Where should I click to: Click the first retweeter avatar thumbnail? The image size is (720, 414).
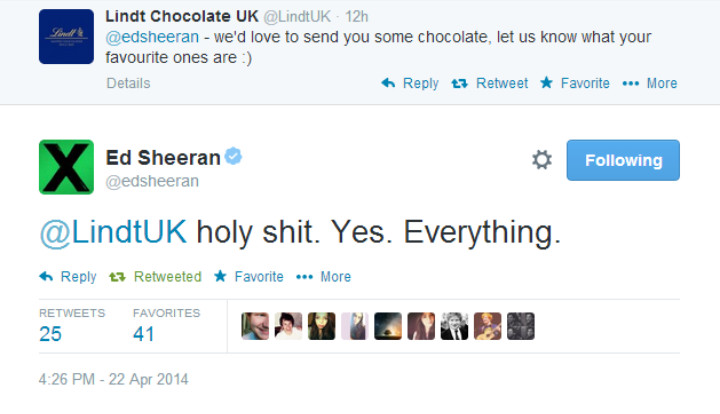click(x=255, y=326)
